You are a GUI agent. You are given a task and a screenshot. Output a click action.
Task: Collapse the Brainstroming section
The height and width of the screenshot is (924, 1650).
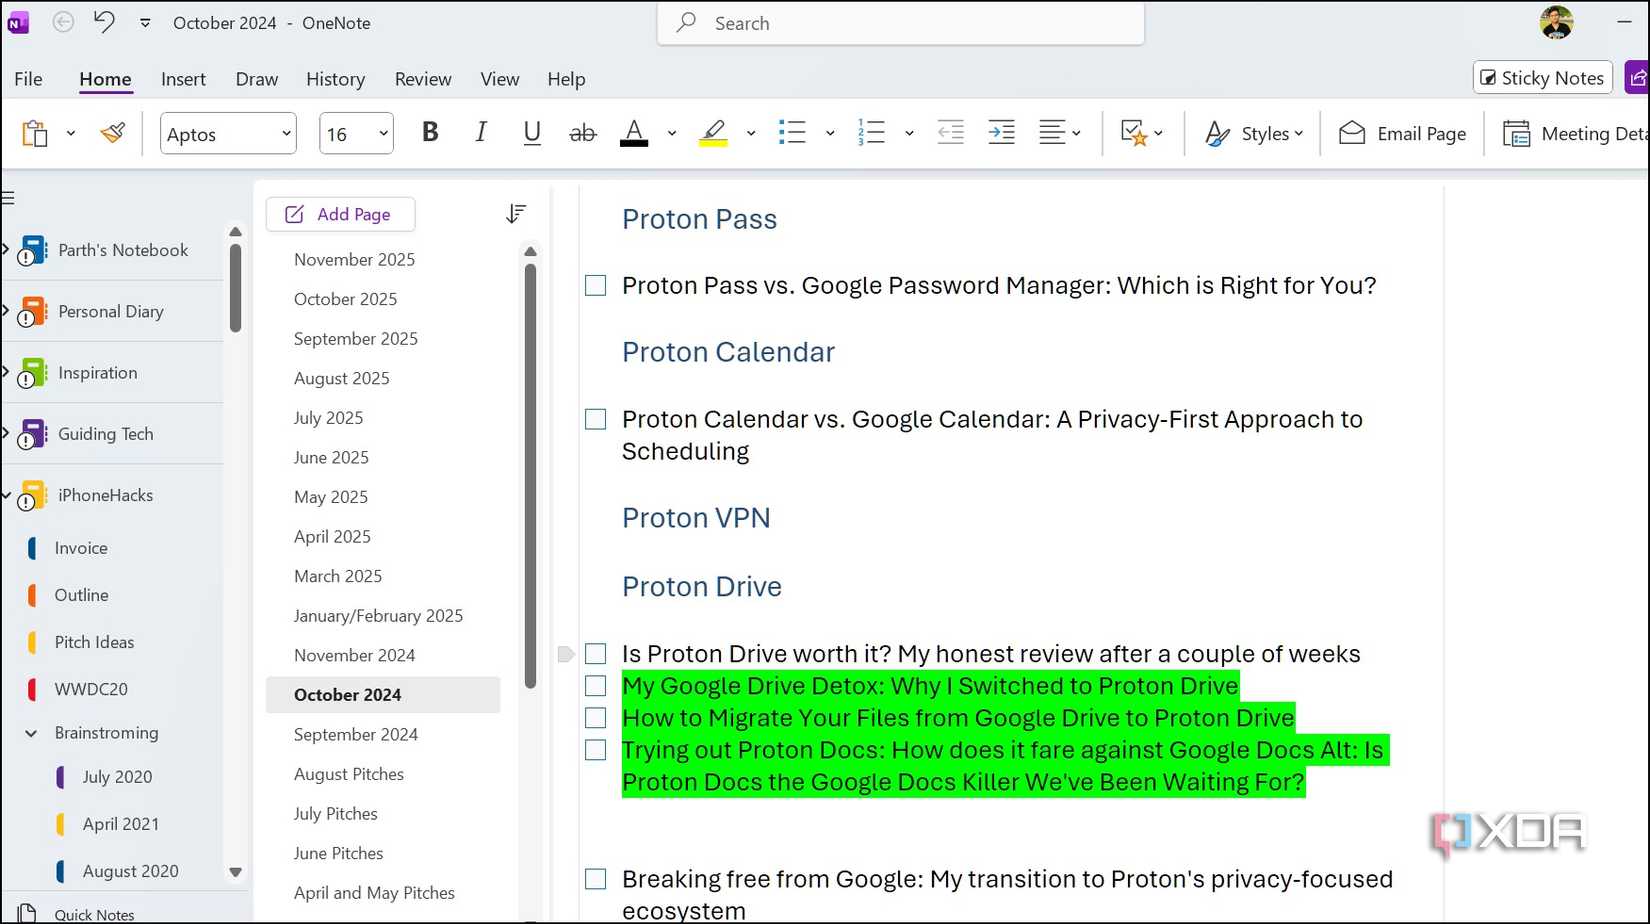point(31,732)
